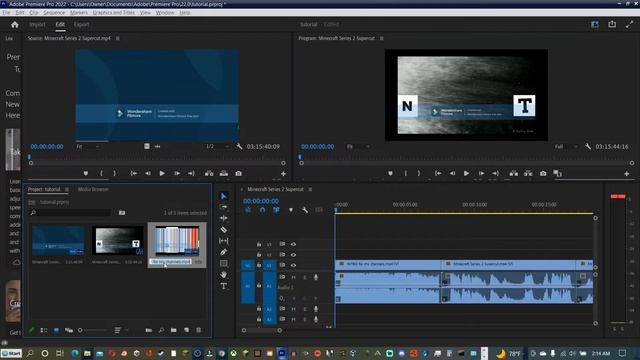Maximize video output full screen icon

pos(629,24)
